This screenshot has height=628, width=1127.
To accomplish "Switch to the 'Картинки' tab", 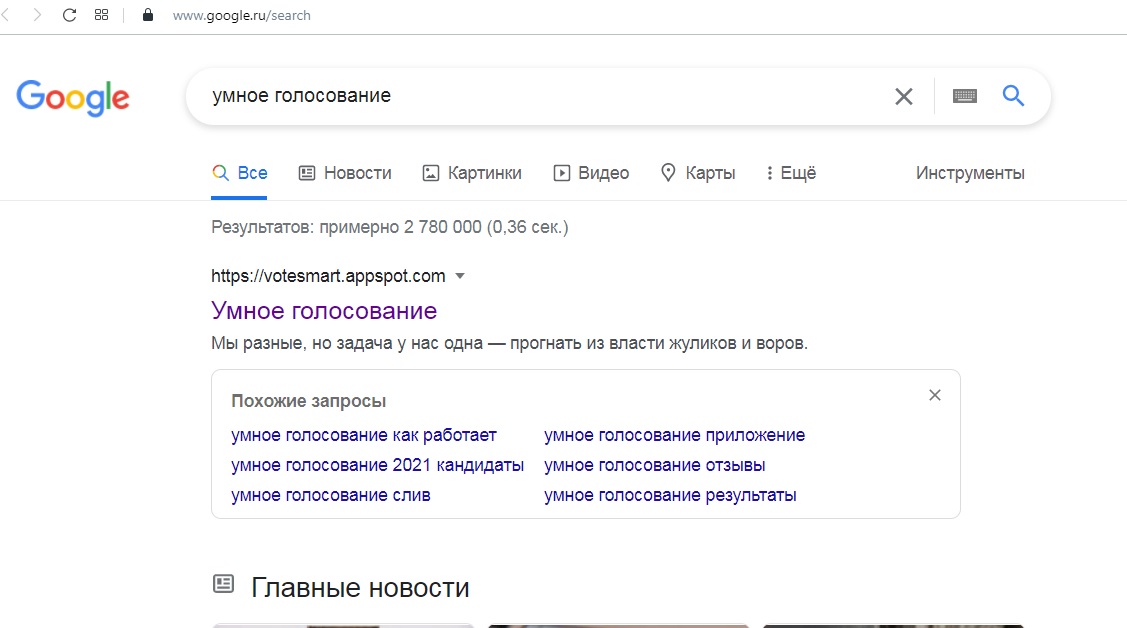I will [472, 173].
